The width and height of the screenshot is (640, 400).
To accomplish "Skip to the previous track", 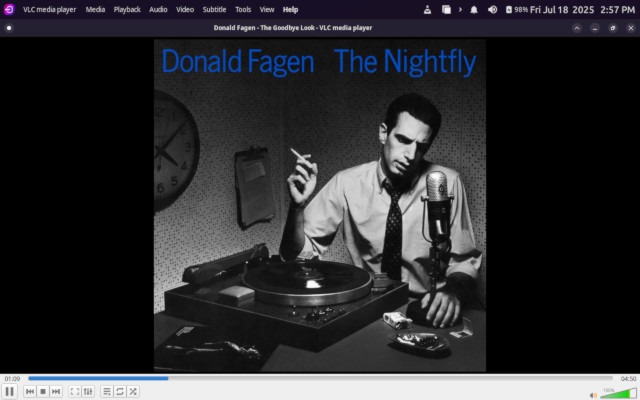I will [30, 391].
